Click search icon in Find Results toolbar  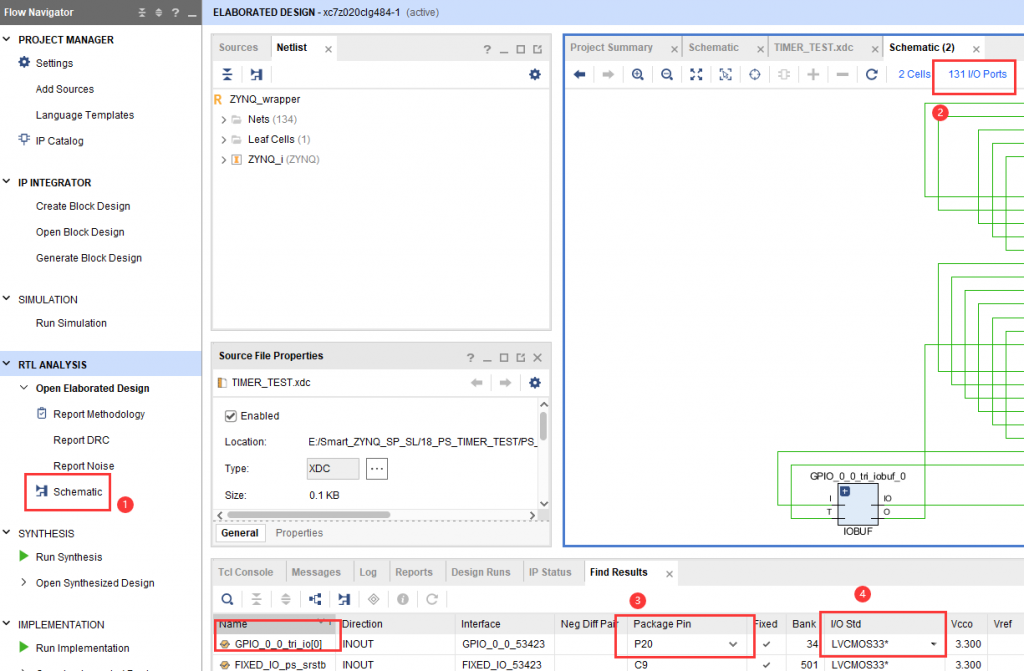(x=228, y=599)
